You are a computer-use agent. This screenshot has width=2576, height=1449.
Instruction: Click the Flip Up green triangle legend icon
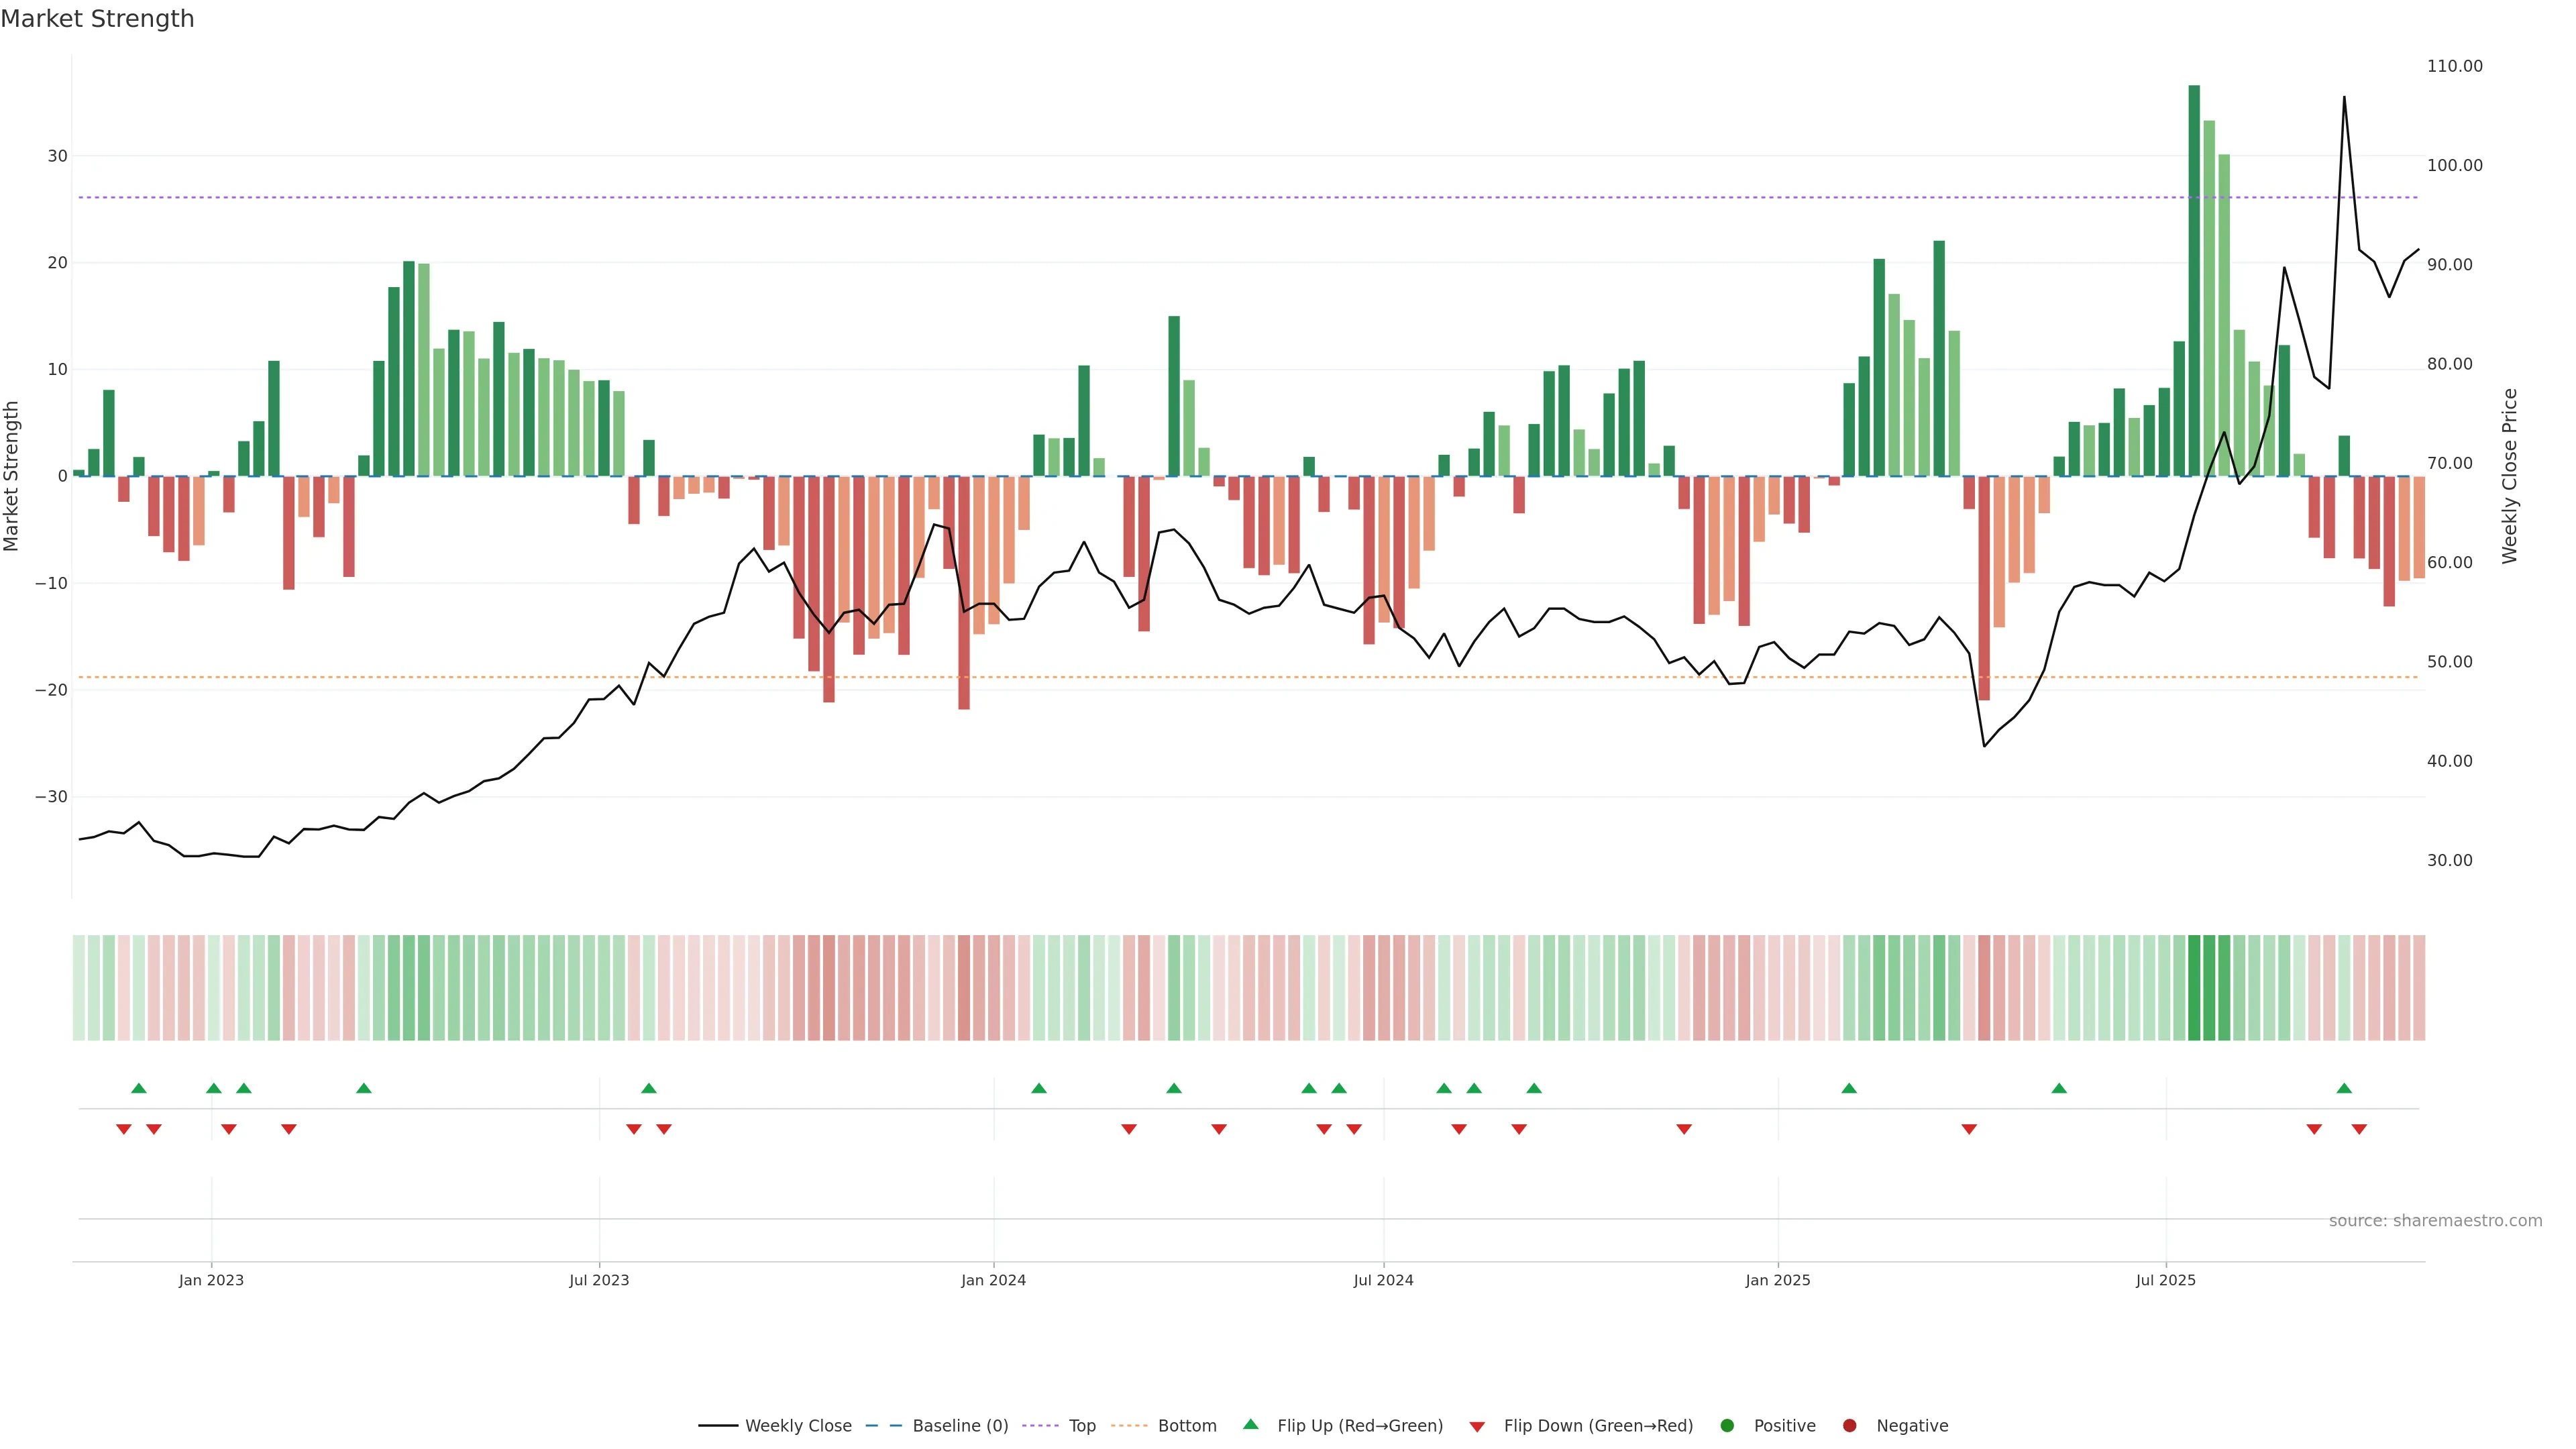[x=1250, y=1424]
